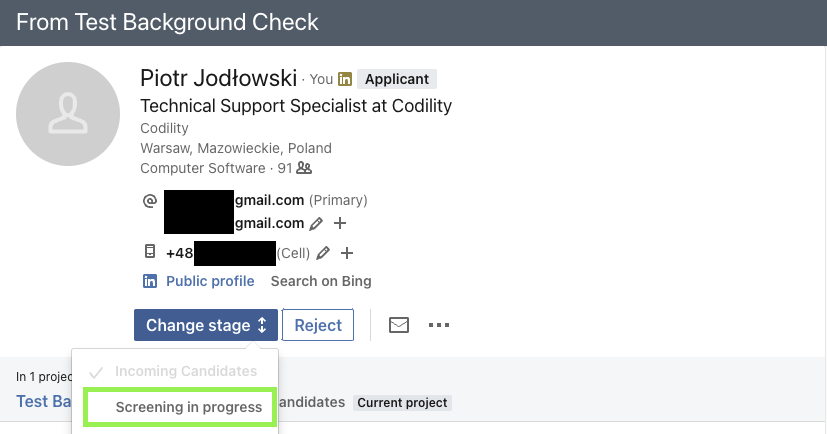Click the Current project label

(402, 403)
